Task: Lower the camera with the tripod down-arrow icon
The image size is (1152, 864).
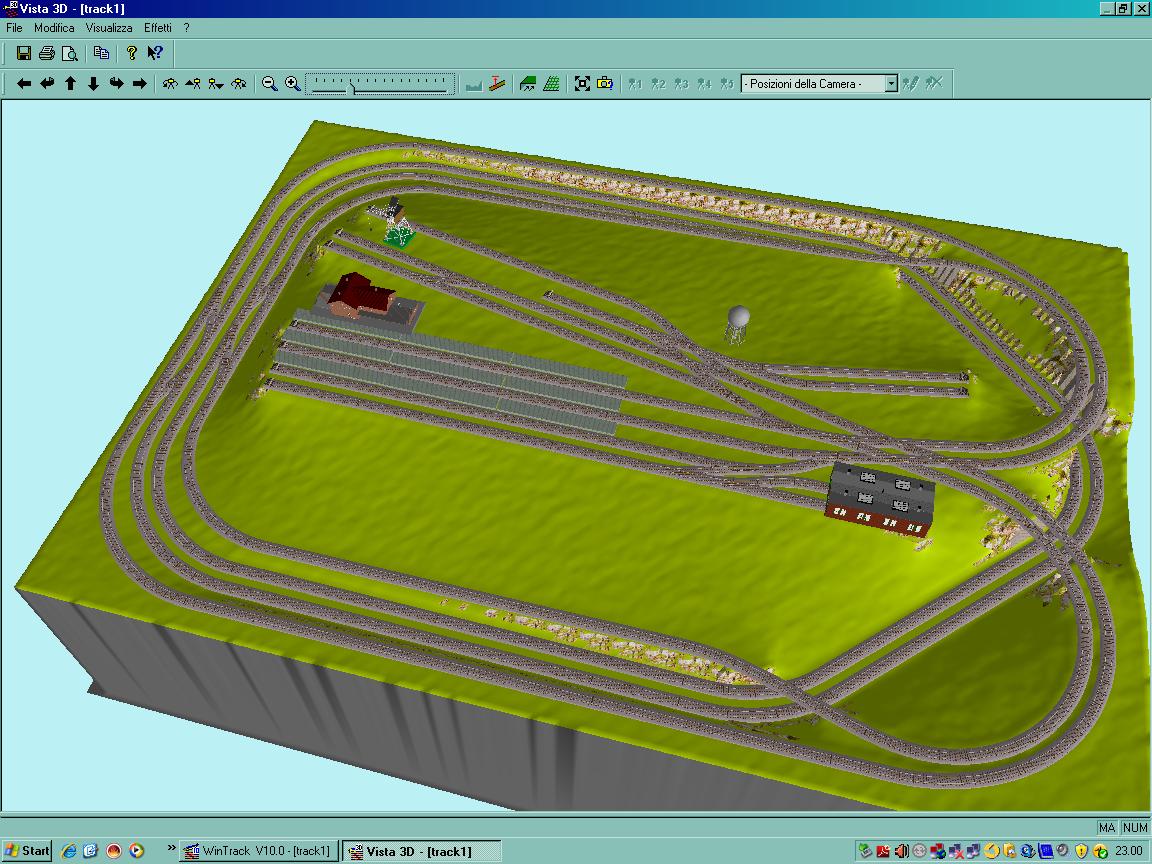Action: point(216,84)
